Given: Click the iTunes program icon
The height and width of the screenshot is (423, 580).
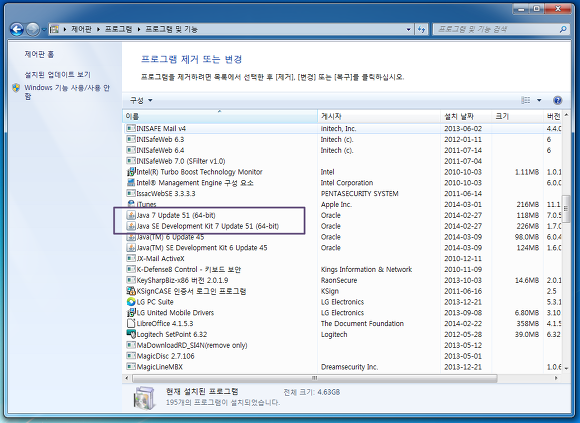Looking at the screenshot, I should [x=131, y=204].
